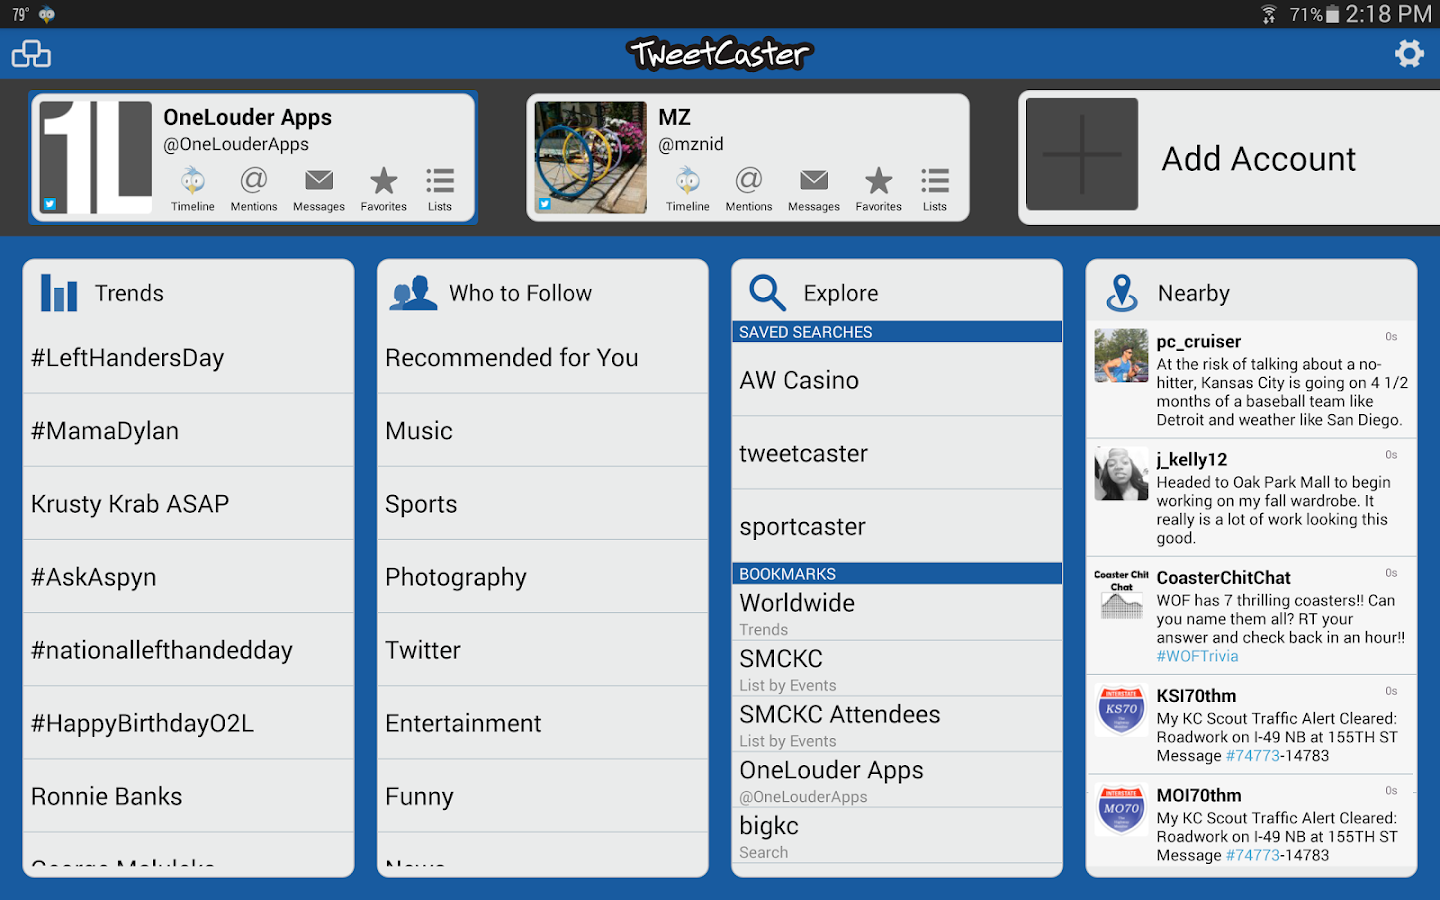Viewport: 1440px width, 900px height.
Task: Open #AskAspyn trend
Action: click(x=188, y=577)
